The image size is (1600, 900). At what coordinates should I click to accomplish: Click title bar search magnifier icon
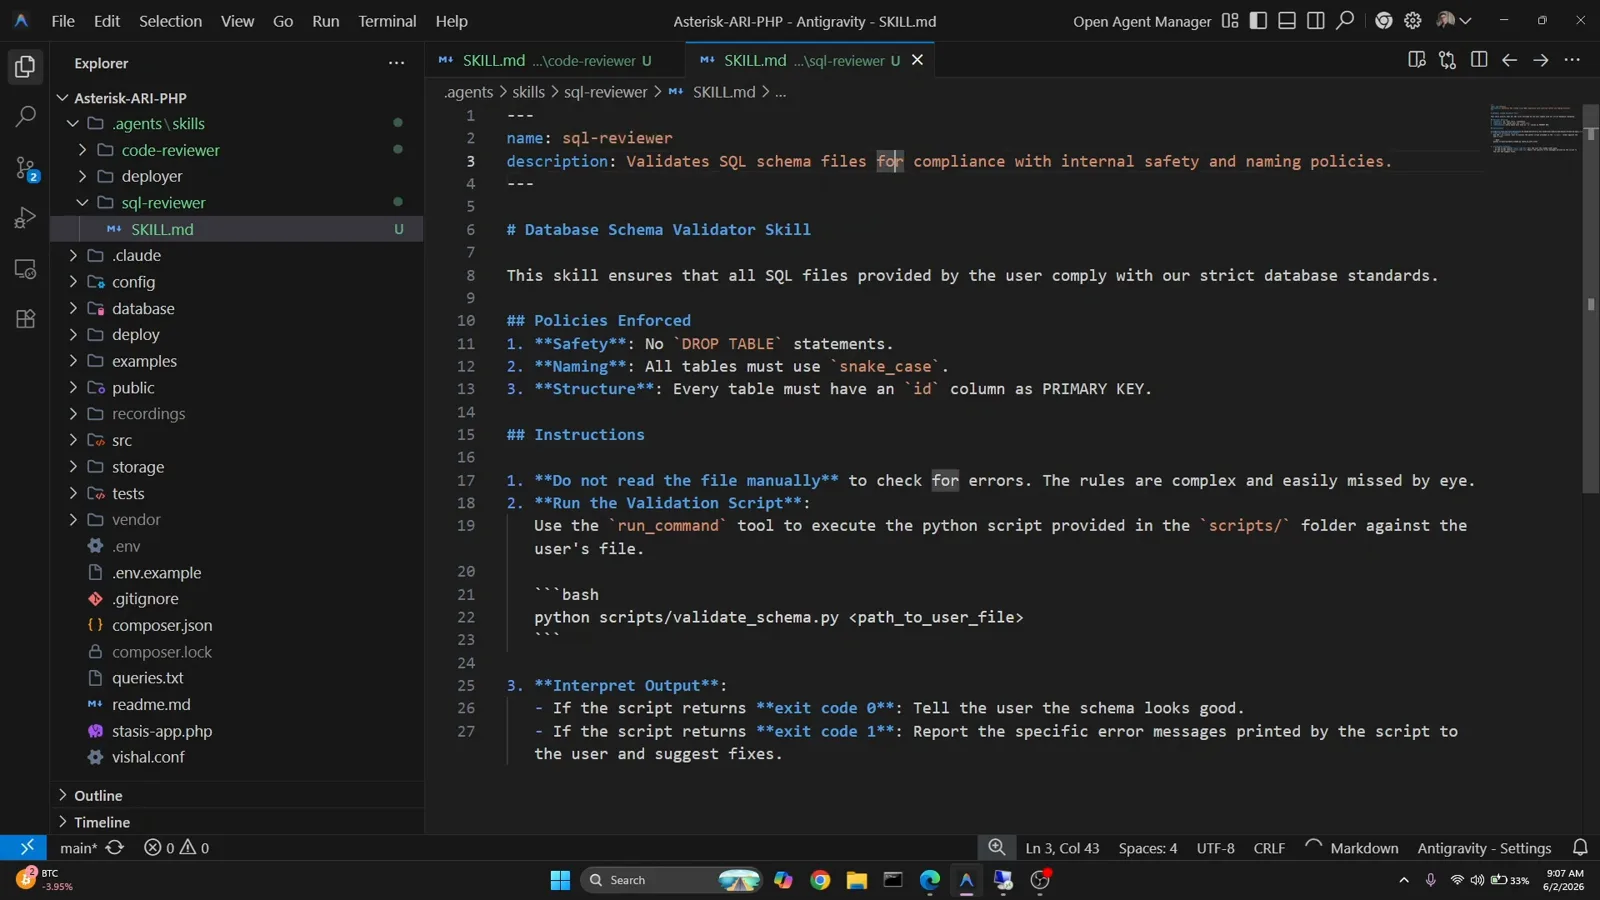(x=1345, y=21)
